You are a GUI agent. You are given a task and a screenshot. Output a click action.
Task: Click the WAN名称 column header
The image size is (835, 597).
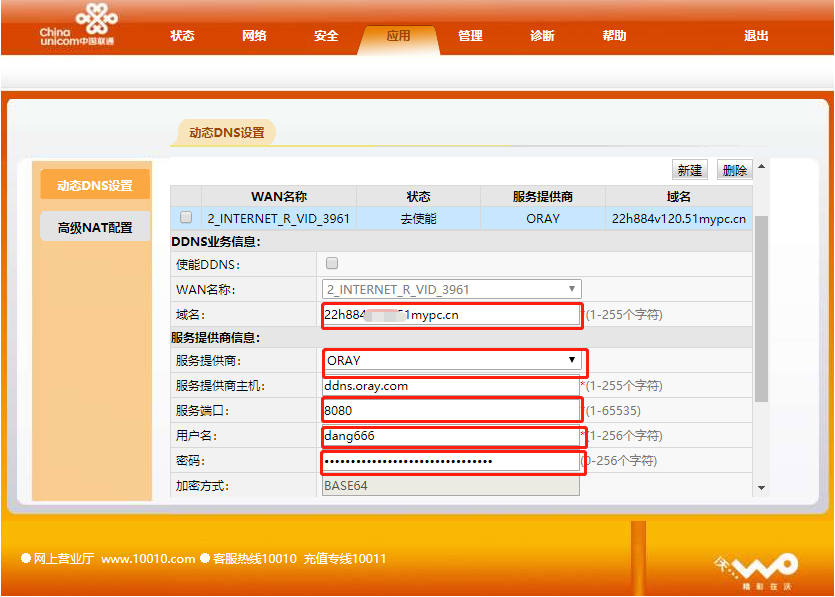click(279, 197)
